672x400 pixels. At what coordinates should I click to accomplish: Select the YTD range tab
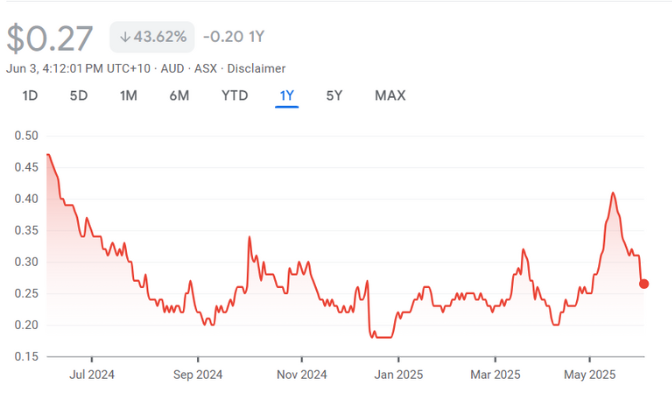pyautogui.click(x=234, y=96)
